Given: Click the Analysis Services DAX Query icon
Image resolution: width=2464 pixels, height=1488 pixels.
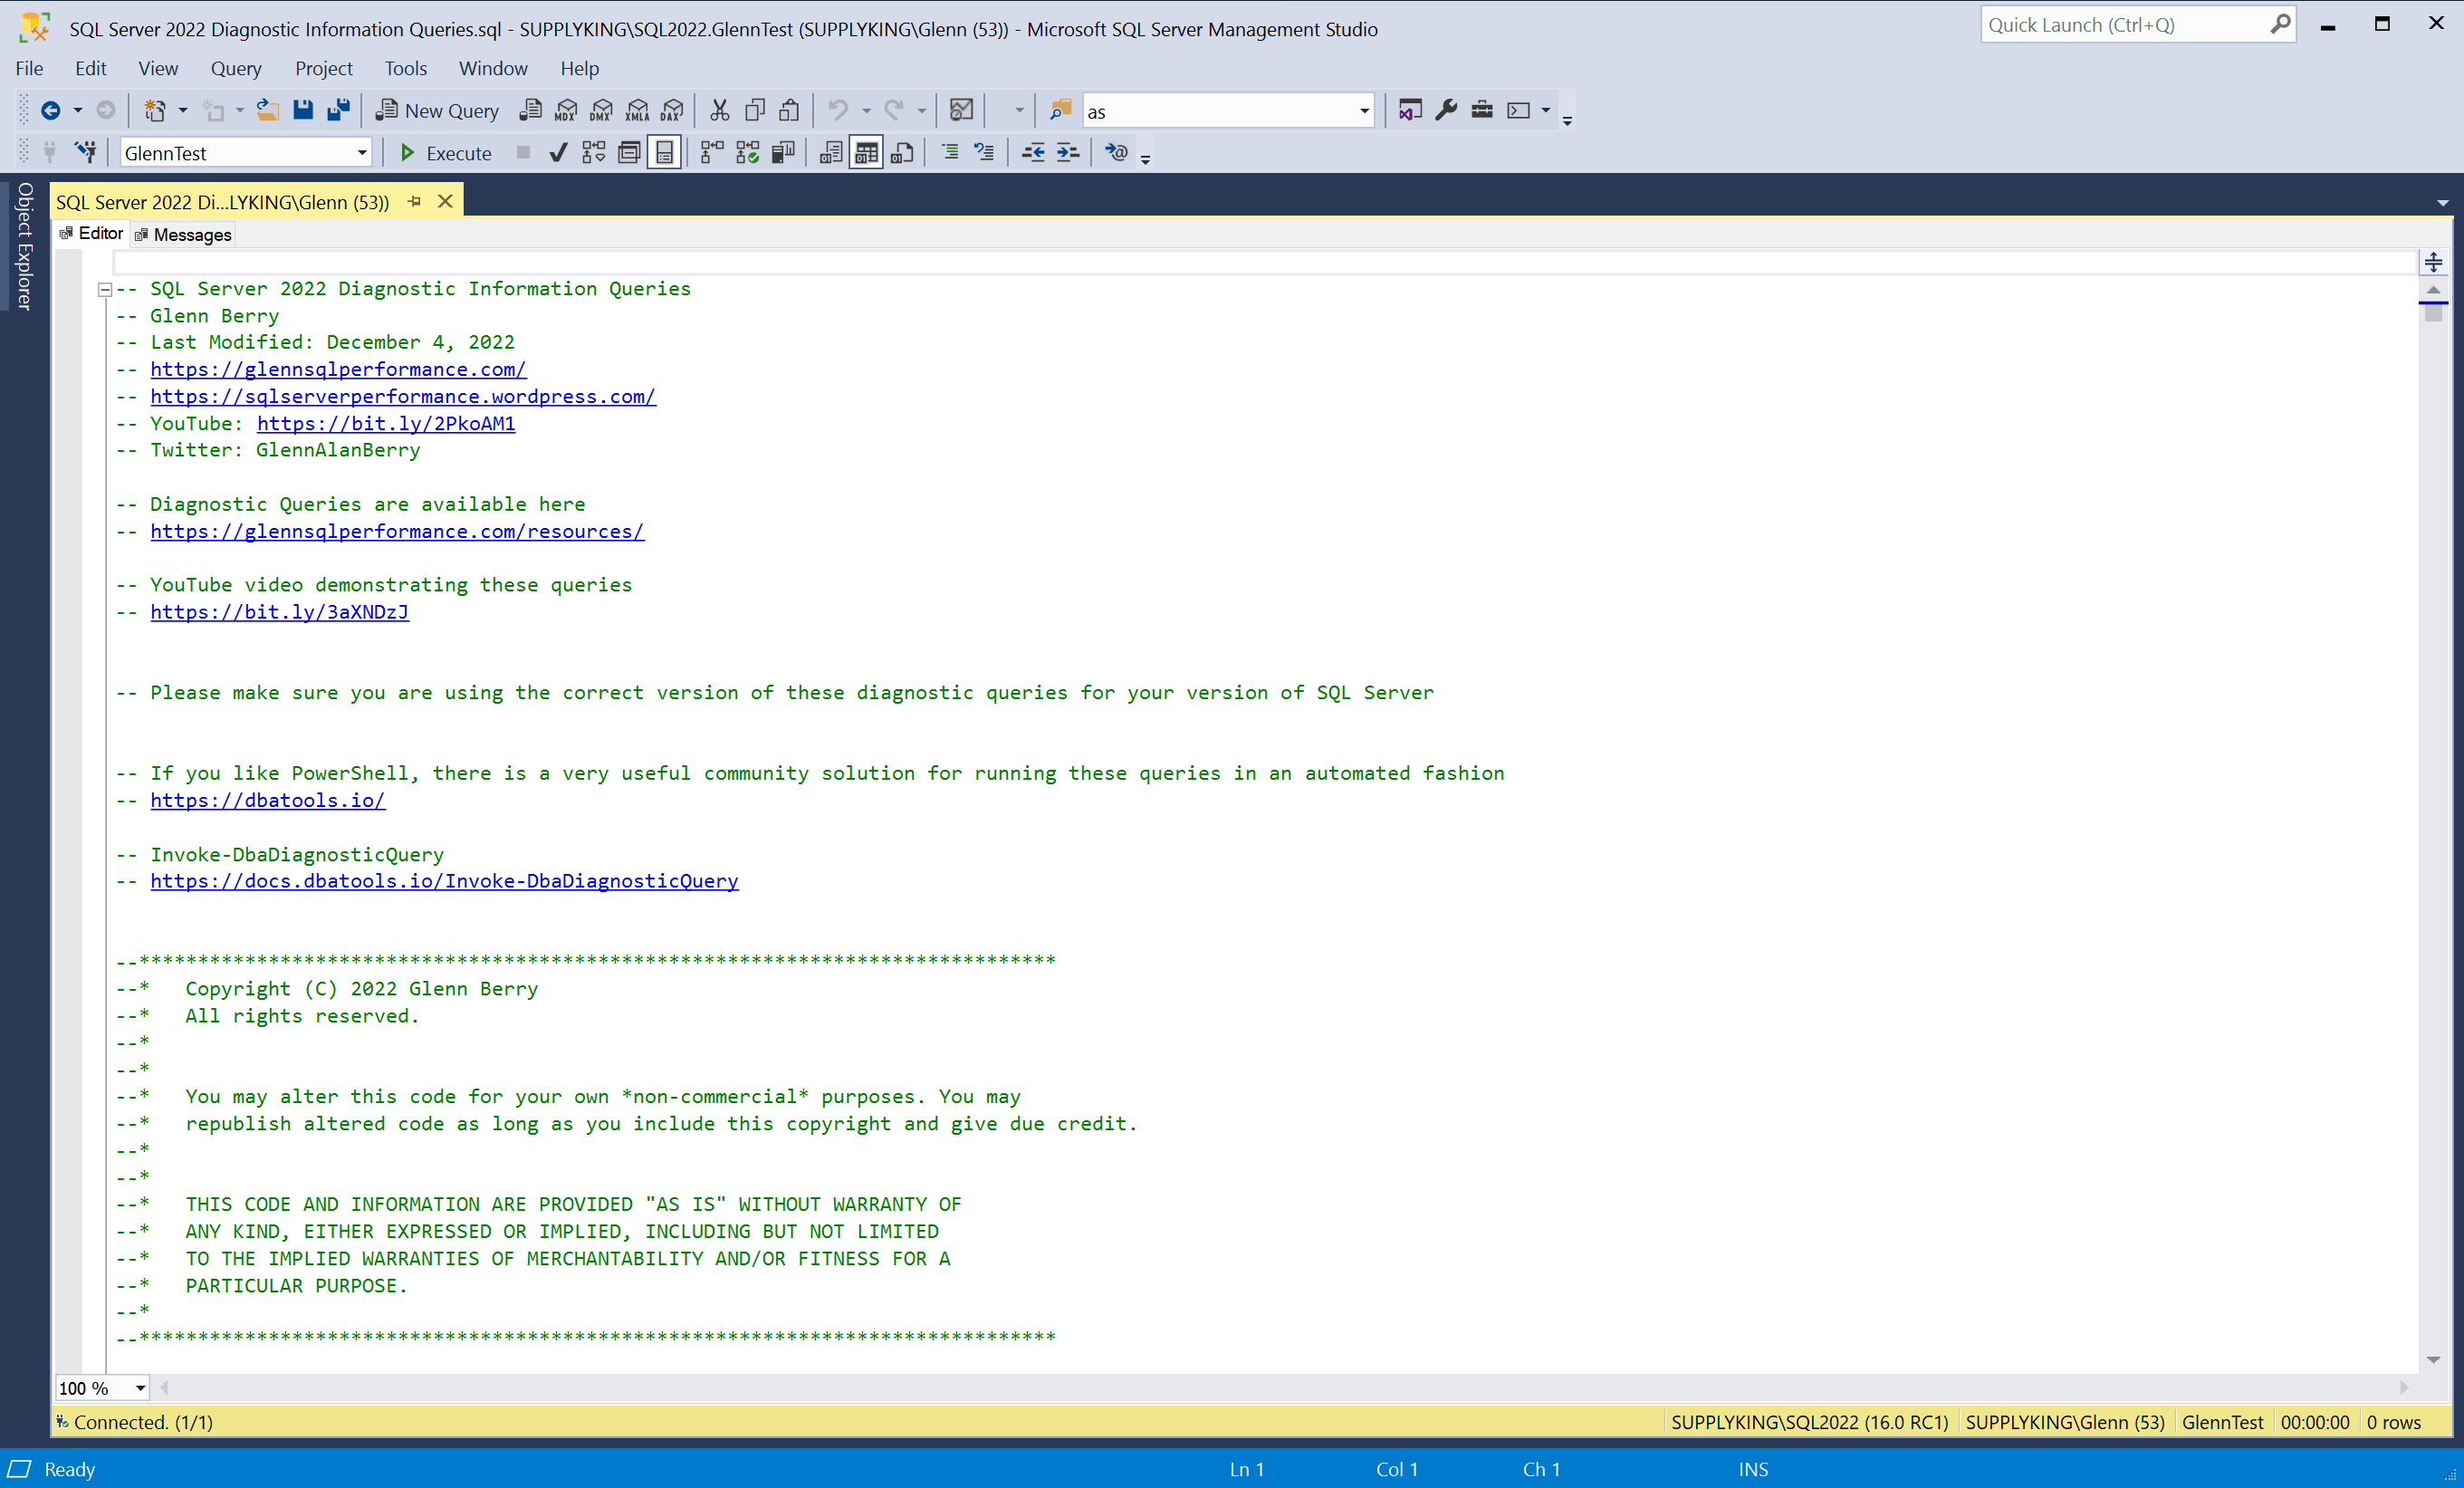Looking at the screenshot, I should 673,111.
